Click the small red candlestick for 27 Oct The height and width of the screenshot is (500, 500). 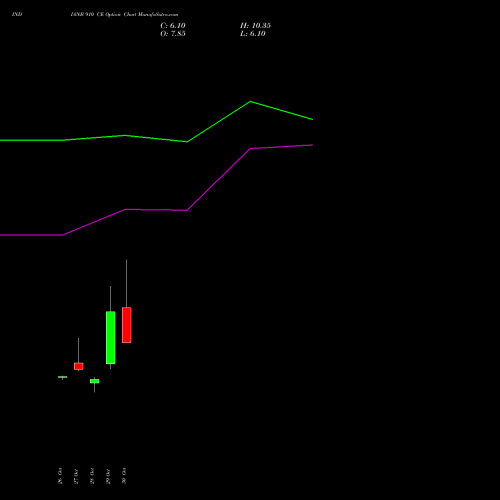[79, 366]
